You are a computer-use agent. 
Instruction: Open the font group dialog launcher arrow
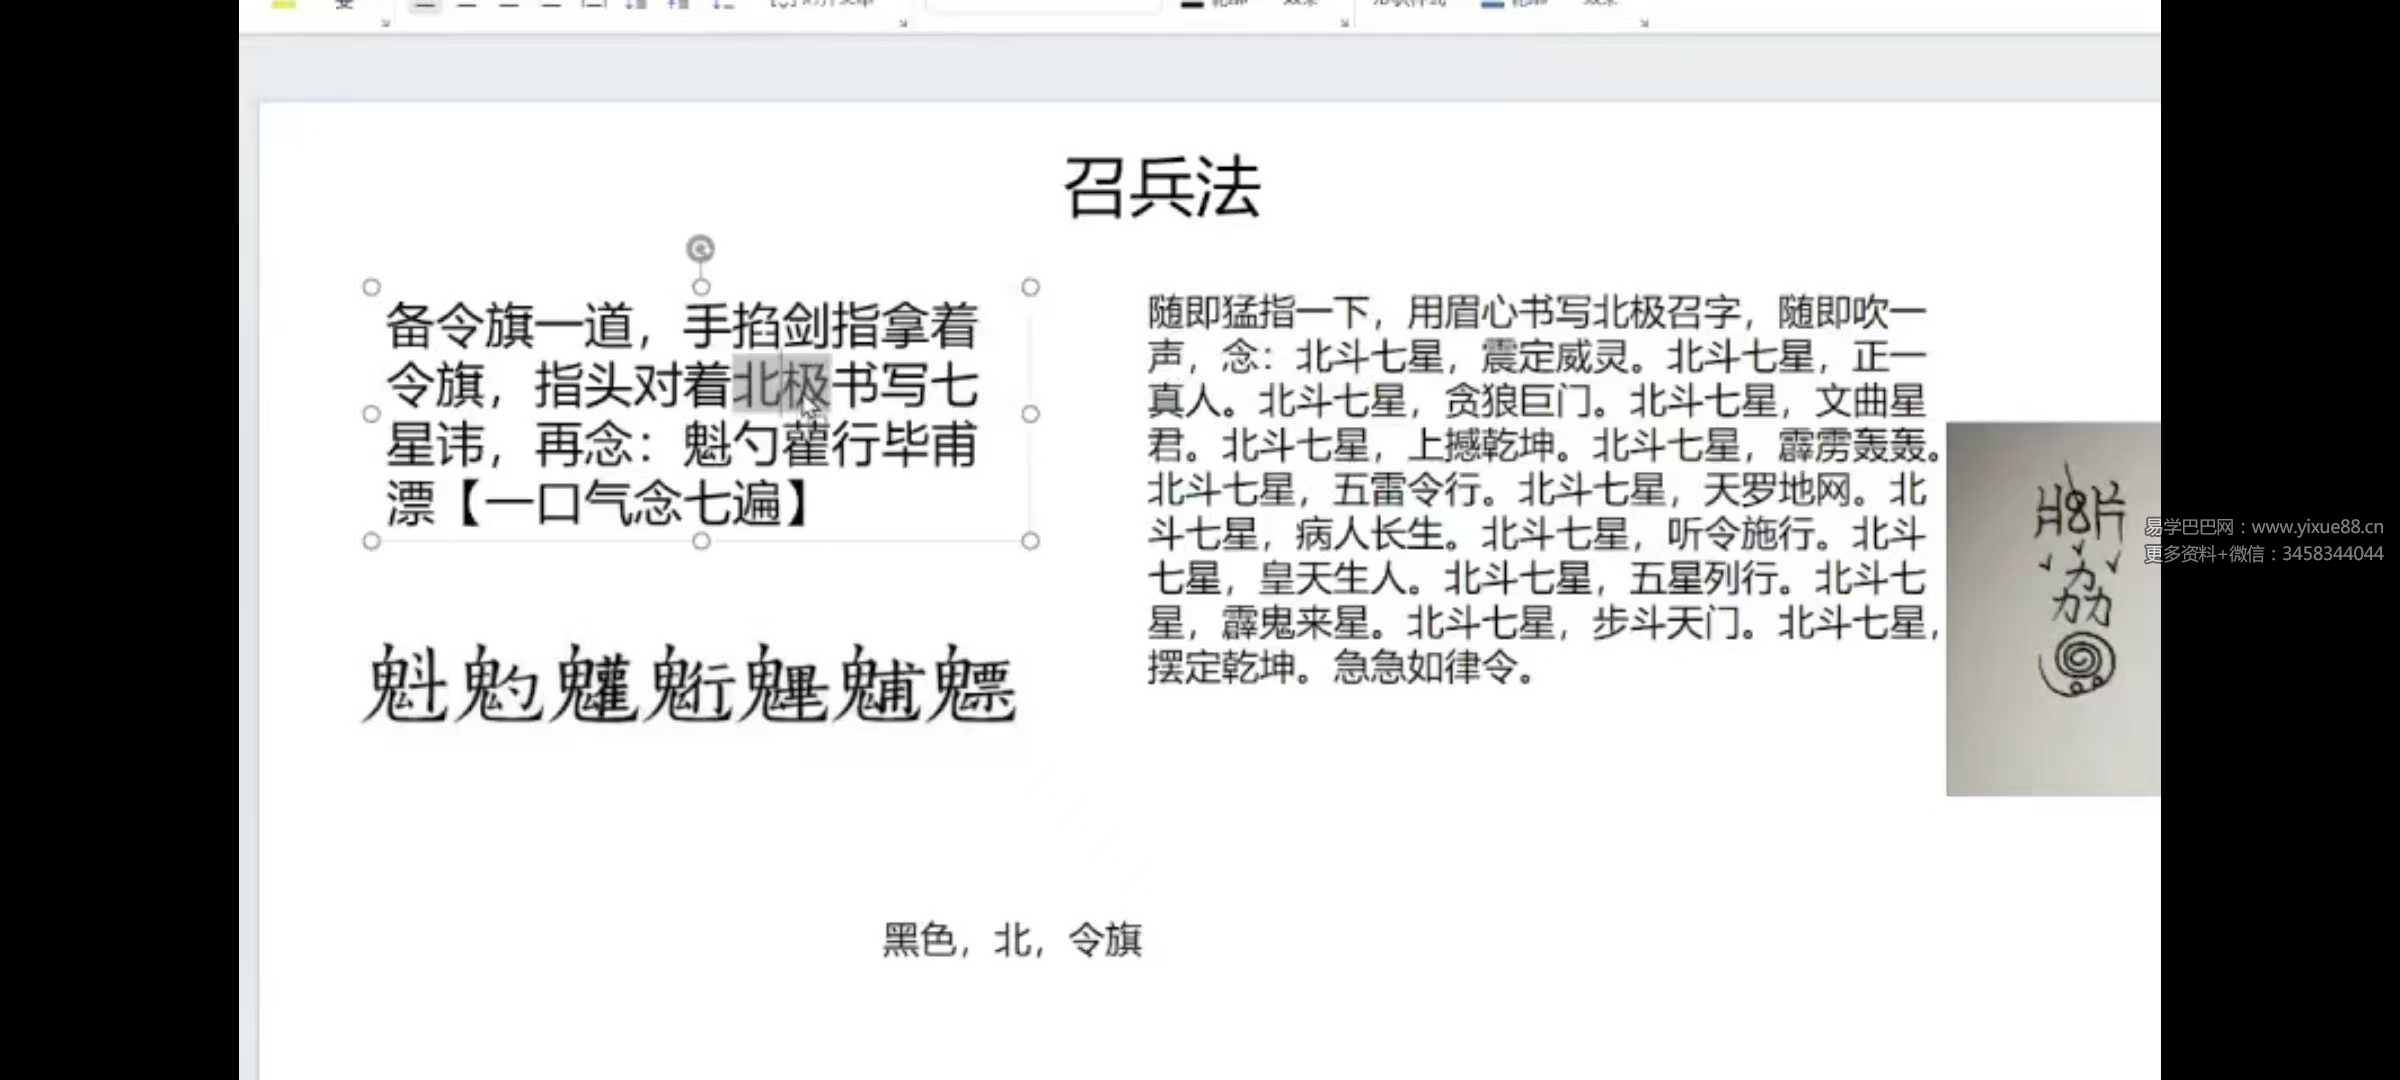[x=385, y=23]
